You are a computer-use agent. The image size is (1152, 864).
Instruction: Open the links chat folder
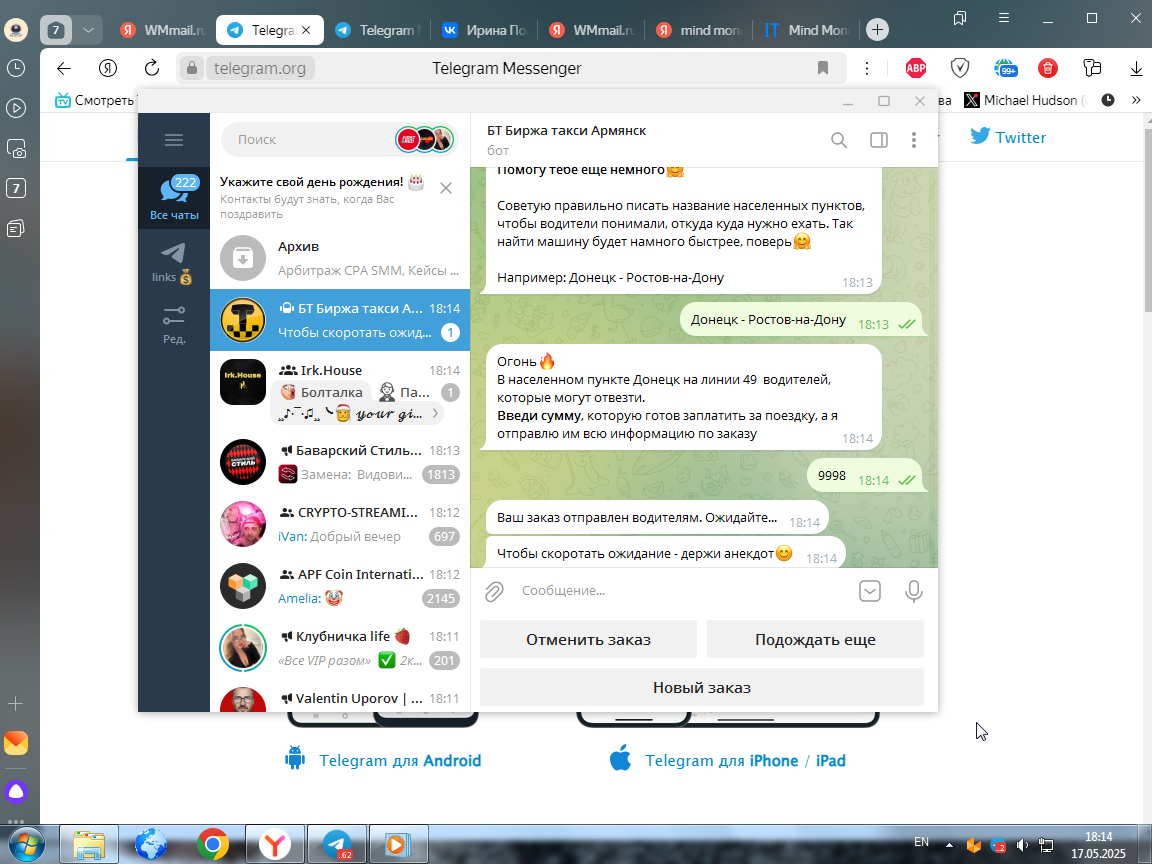click(x=174, y=263)
